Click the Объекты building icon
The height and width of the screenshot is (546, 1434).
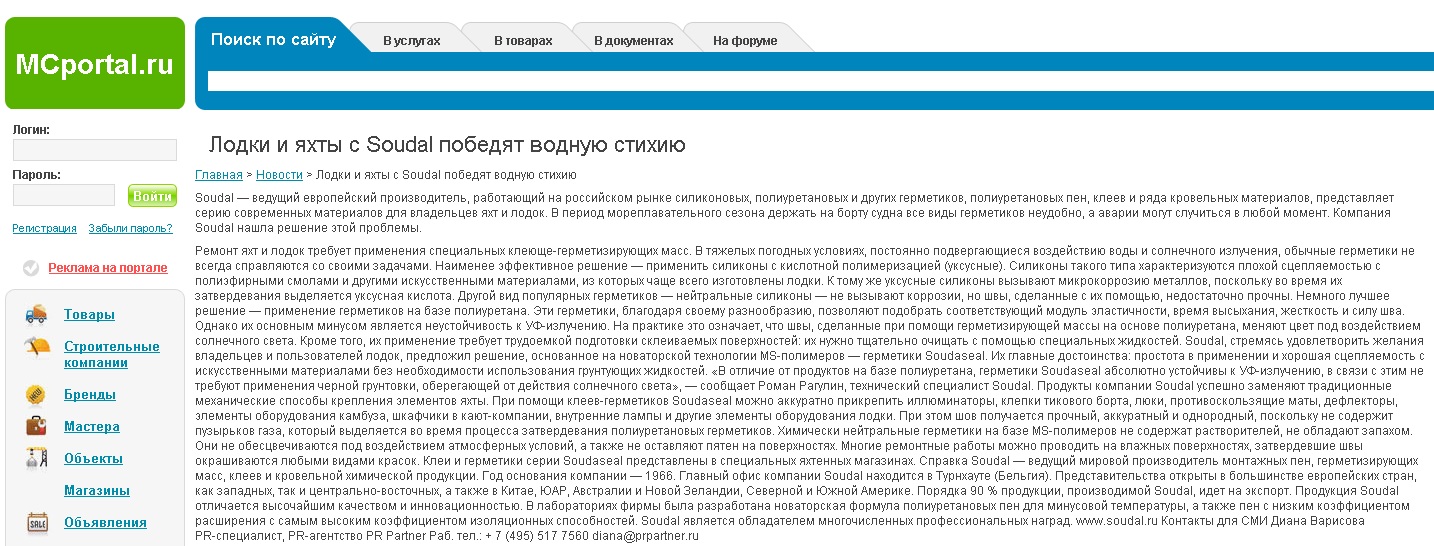point(37,458)
